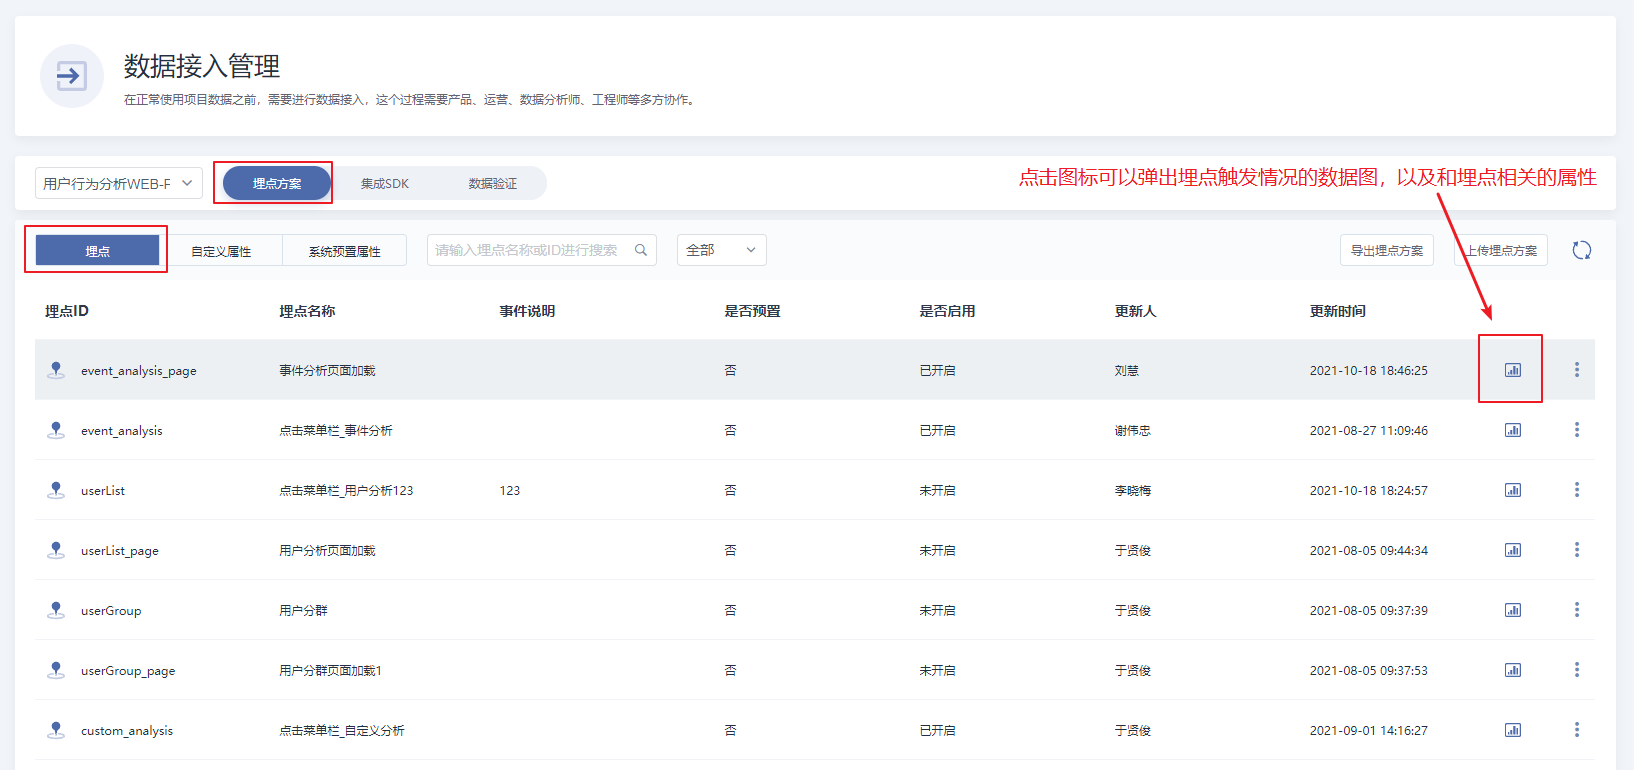Viewport: 1634px width, 770px height.
Task: Open more-options menu for userGroup_page row
Action: (x=1577, y=670)
